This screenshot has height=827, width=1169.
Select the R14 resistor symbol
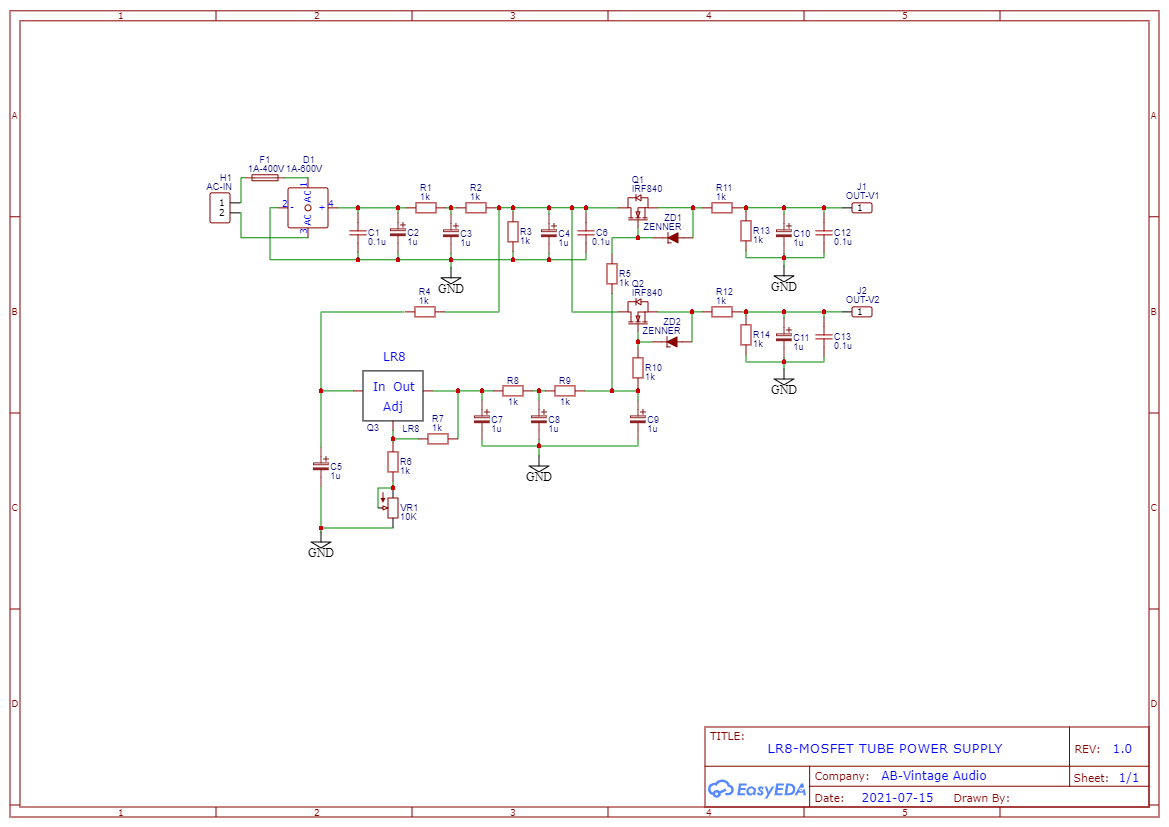pyautogui.click(x=746, y=335)
